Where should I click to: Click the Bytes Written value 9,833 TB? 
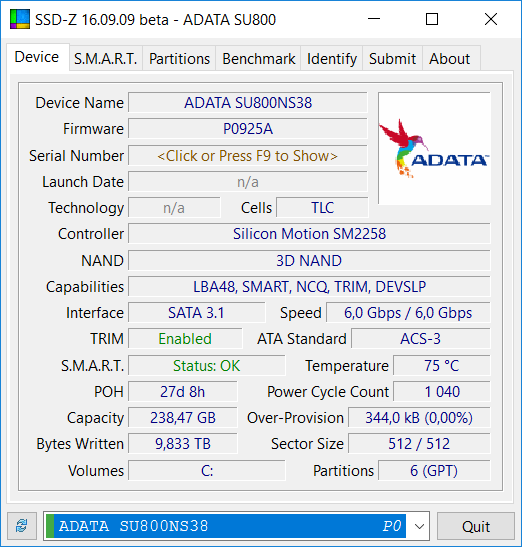point(183,444)
